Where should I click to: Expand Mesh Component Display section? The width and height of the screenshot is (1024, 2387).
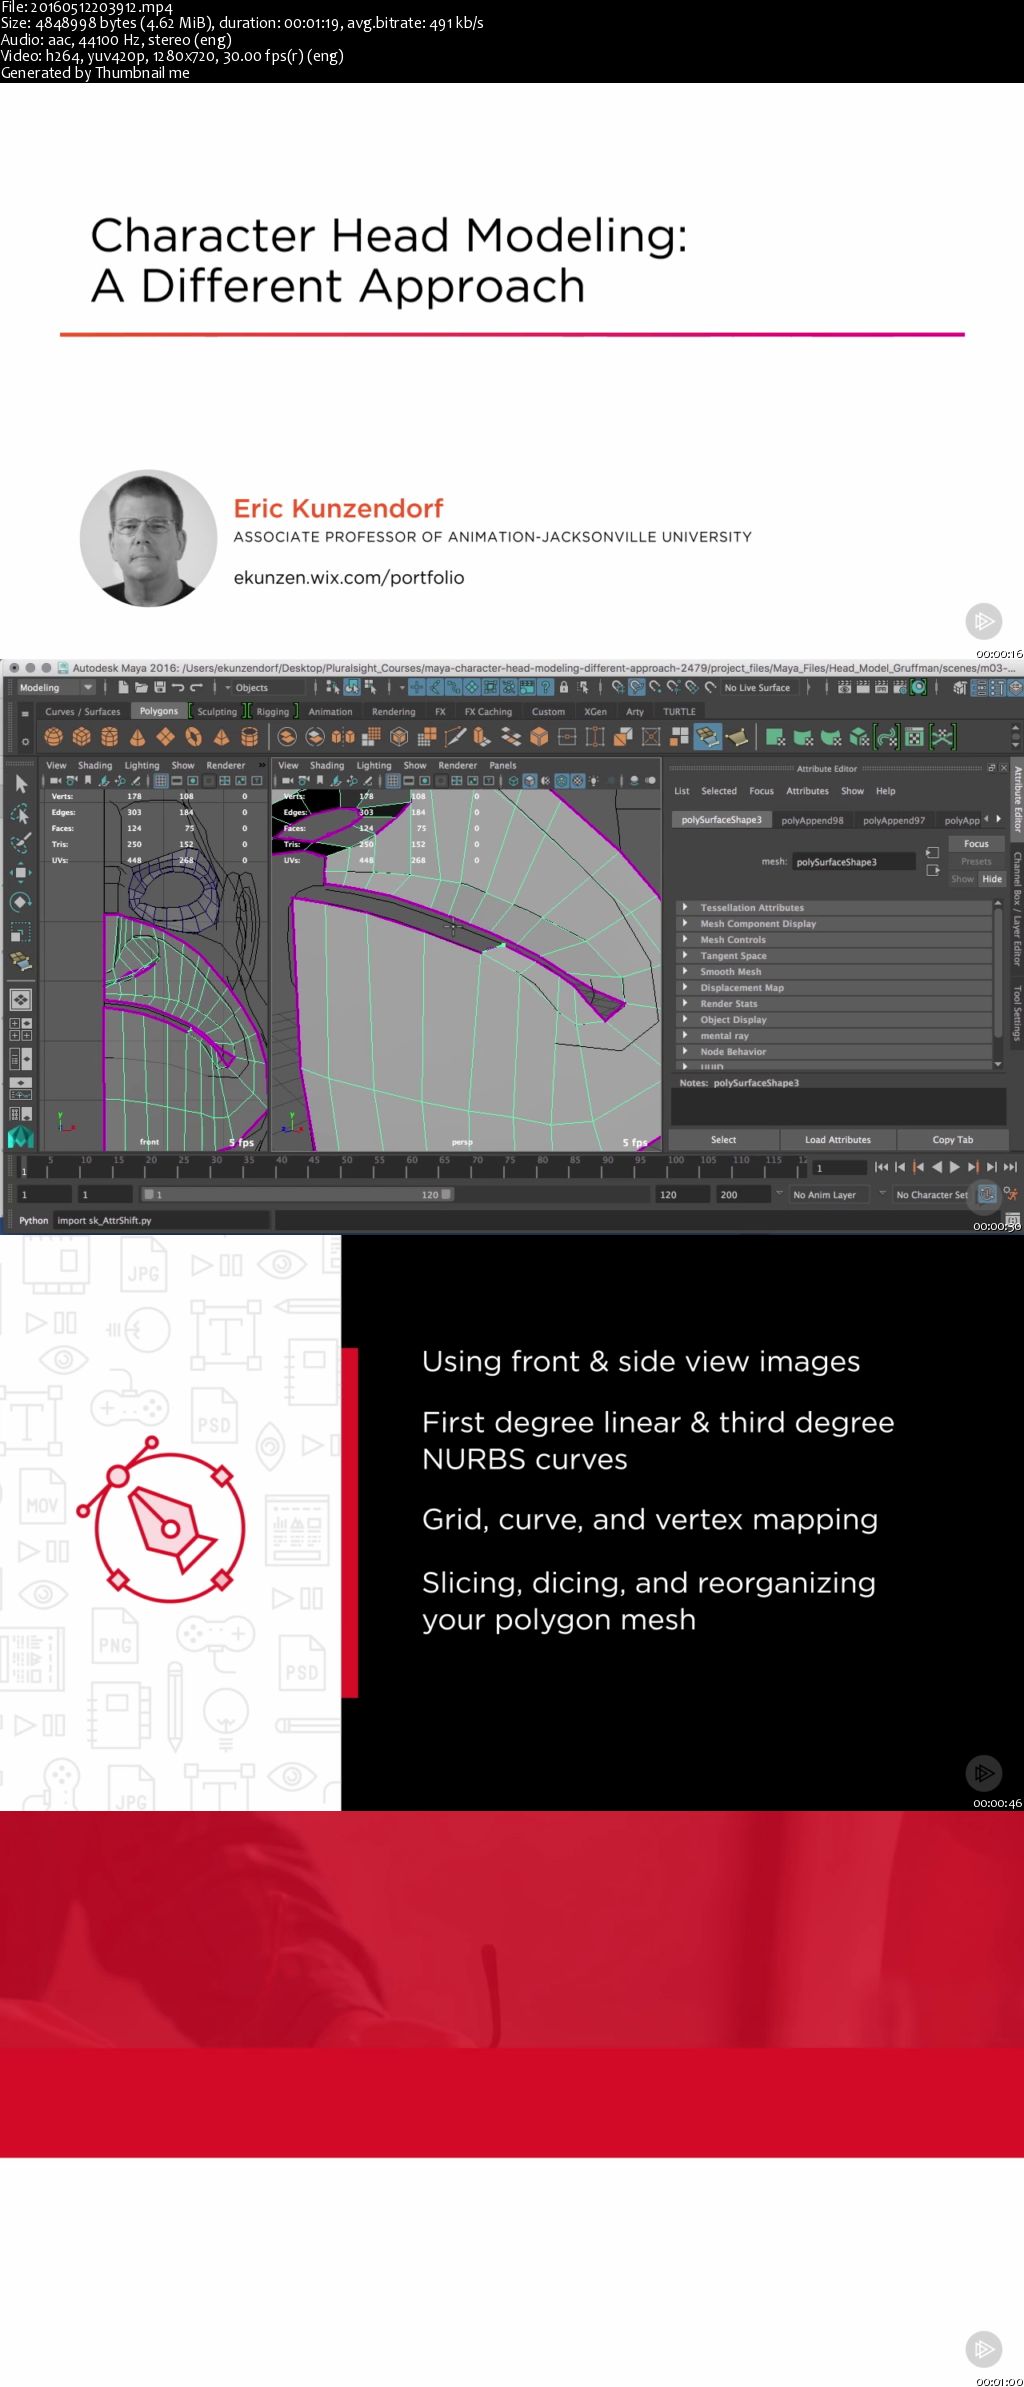point(834,923)
